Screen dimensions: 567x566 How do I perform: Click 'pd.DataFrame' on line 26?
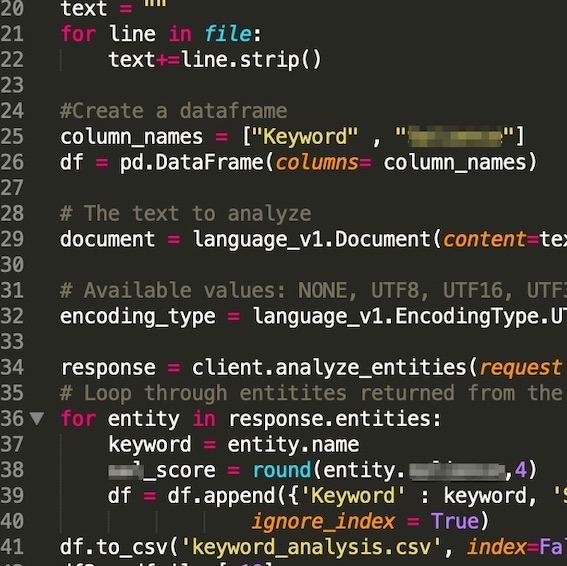point(192,162)
